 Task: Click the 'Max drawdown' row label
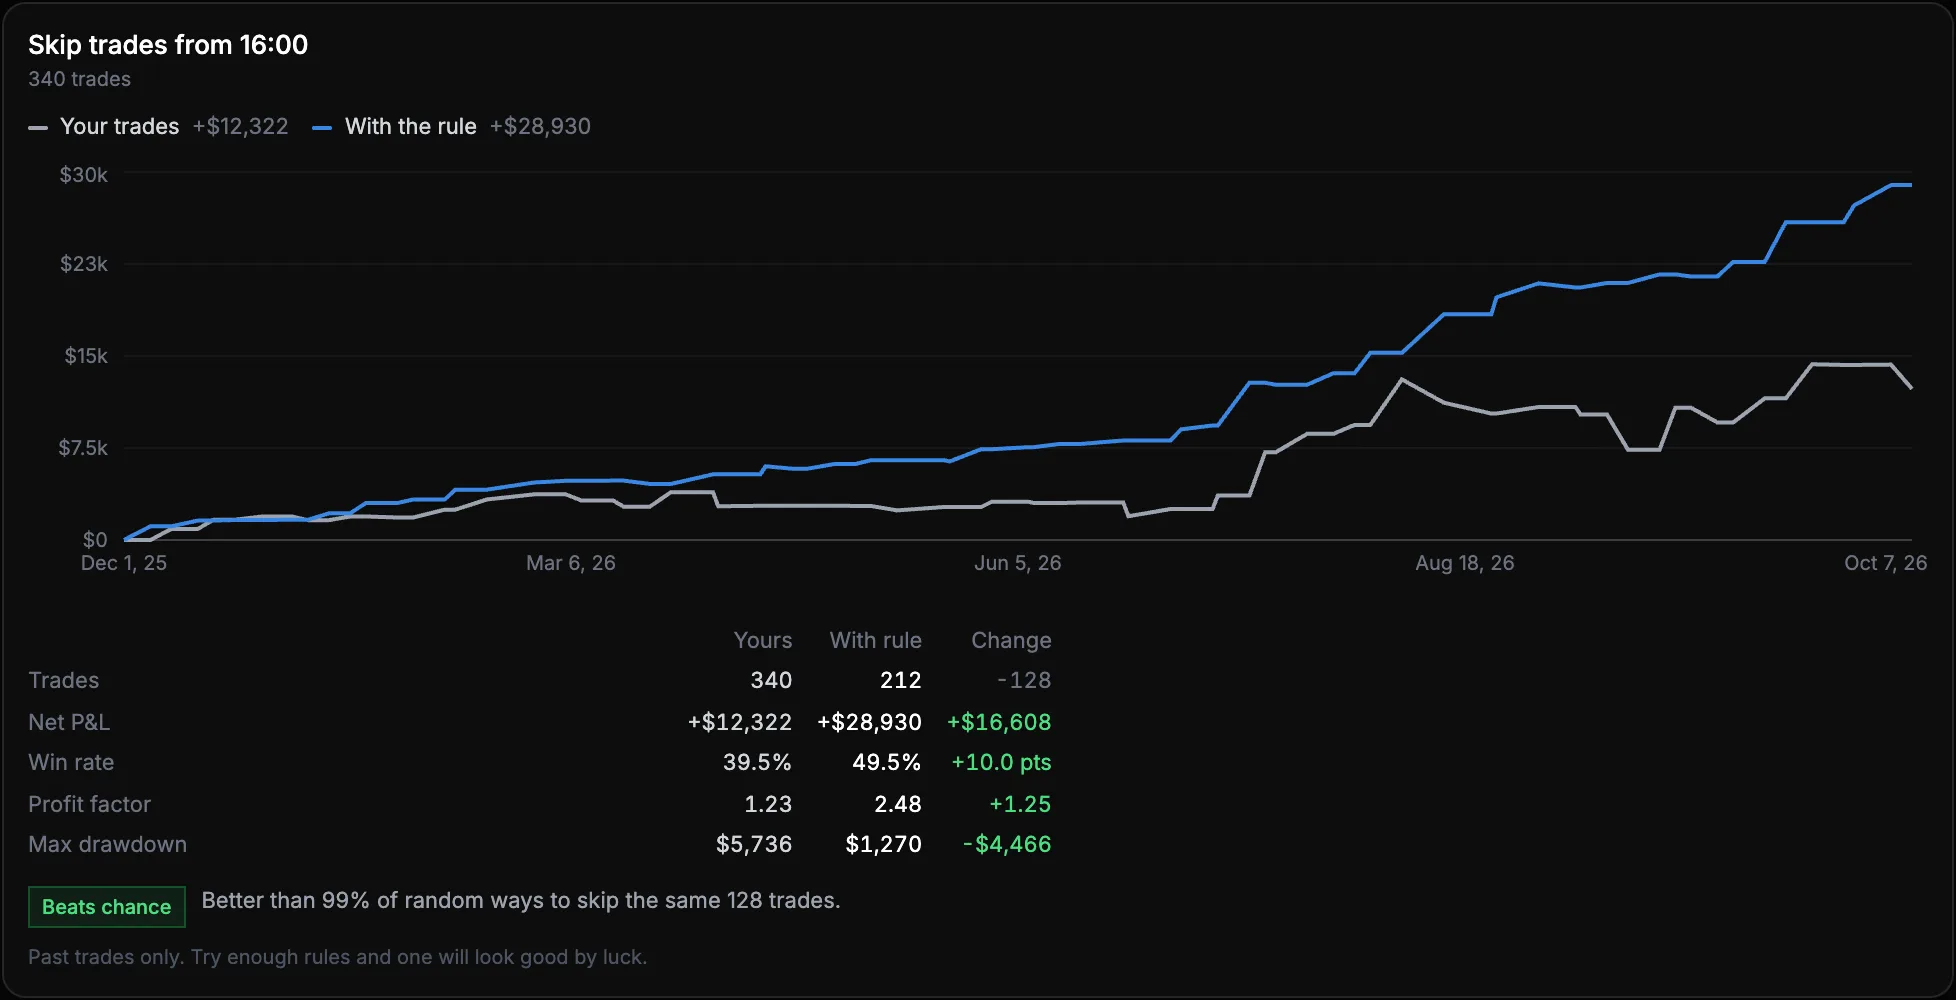coord(107,844)
